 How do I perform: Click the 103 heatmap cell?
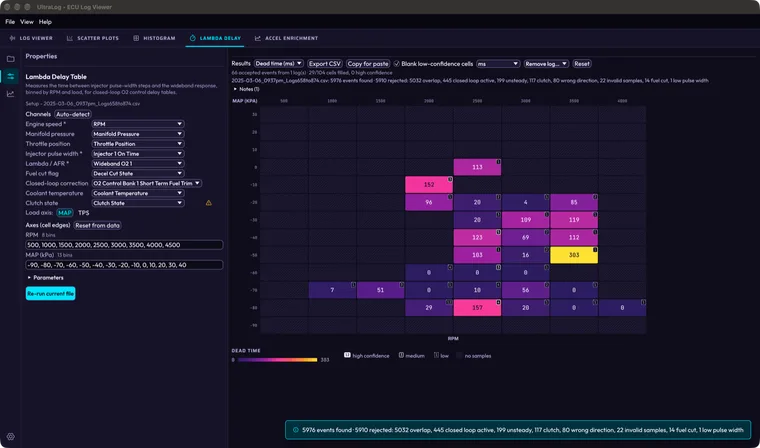(x=477, y=255)
